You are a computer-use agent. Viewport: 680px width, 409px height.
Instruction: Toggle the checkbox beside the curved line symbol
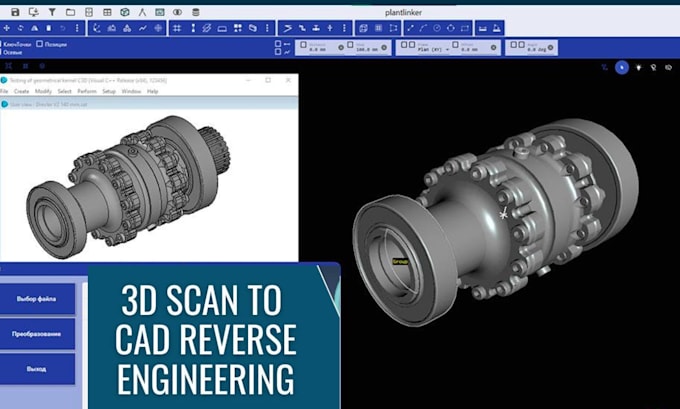point(278,52)
